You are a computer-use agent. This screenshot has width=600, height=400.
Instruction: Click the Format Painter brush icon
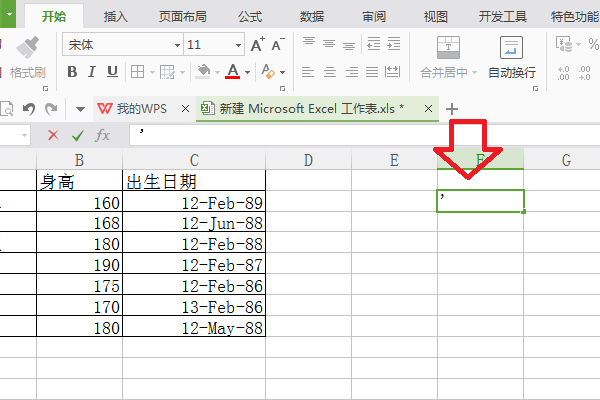pos(28,48)
